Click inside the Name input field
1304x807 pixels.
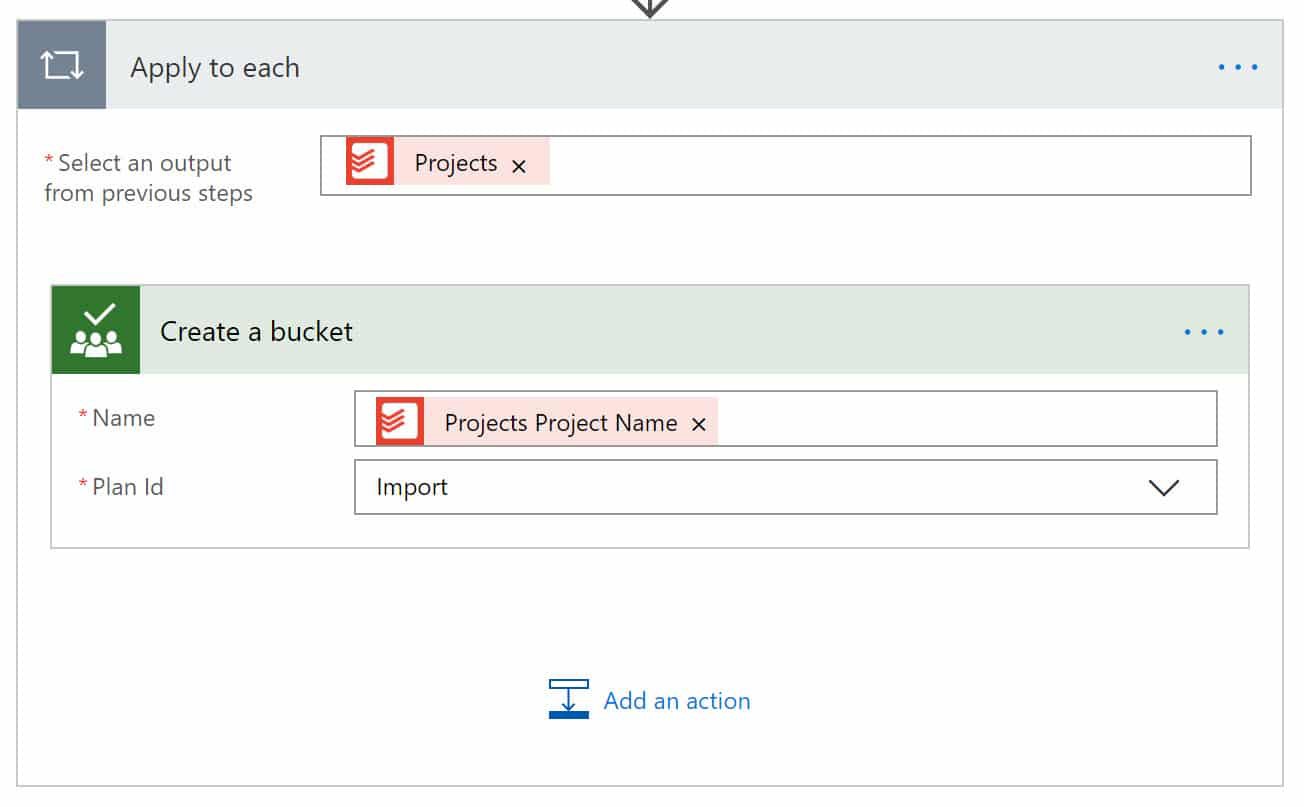click(965, 420)
